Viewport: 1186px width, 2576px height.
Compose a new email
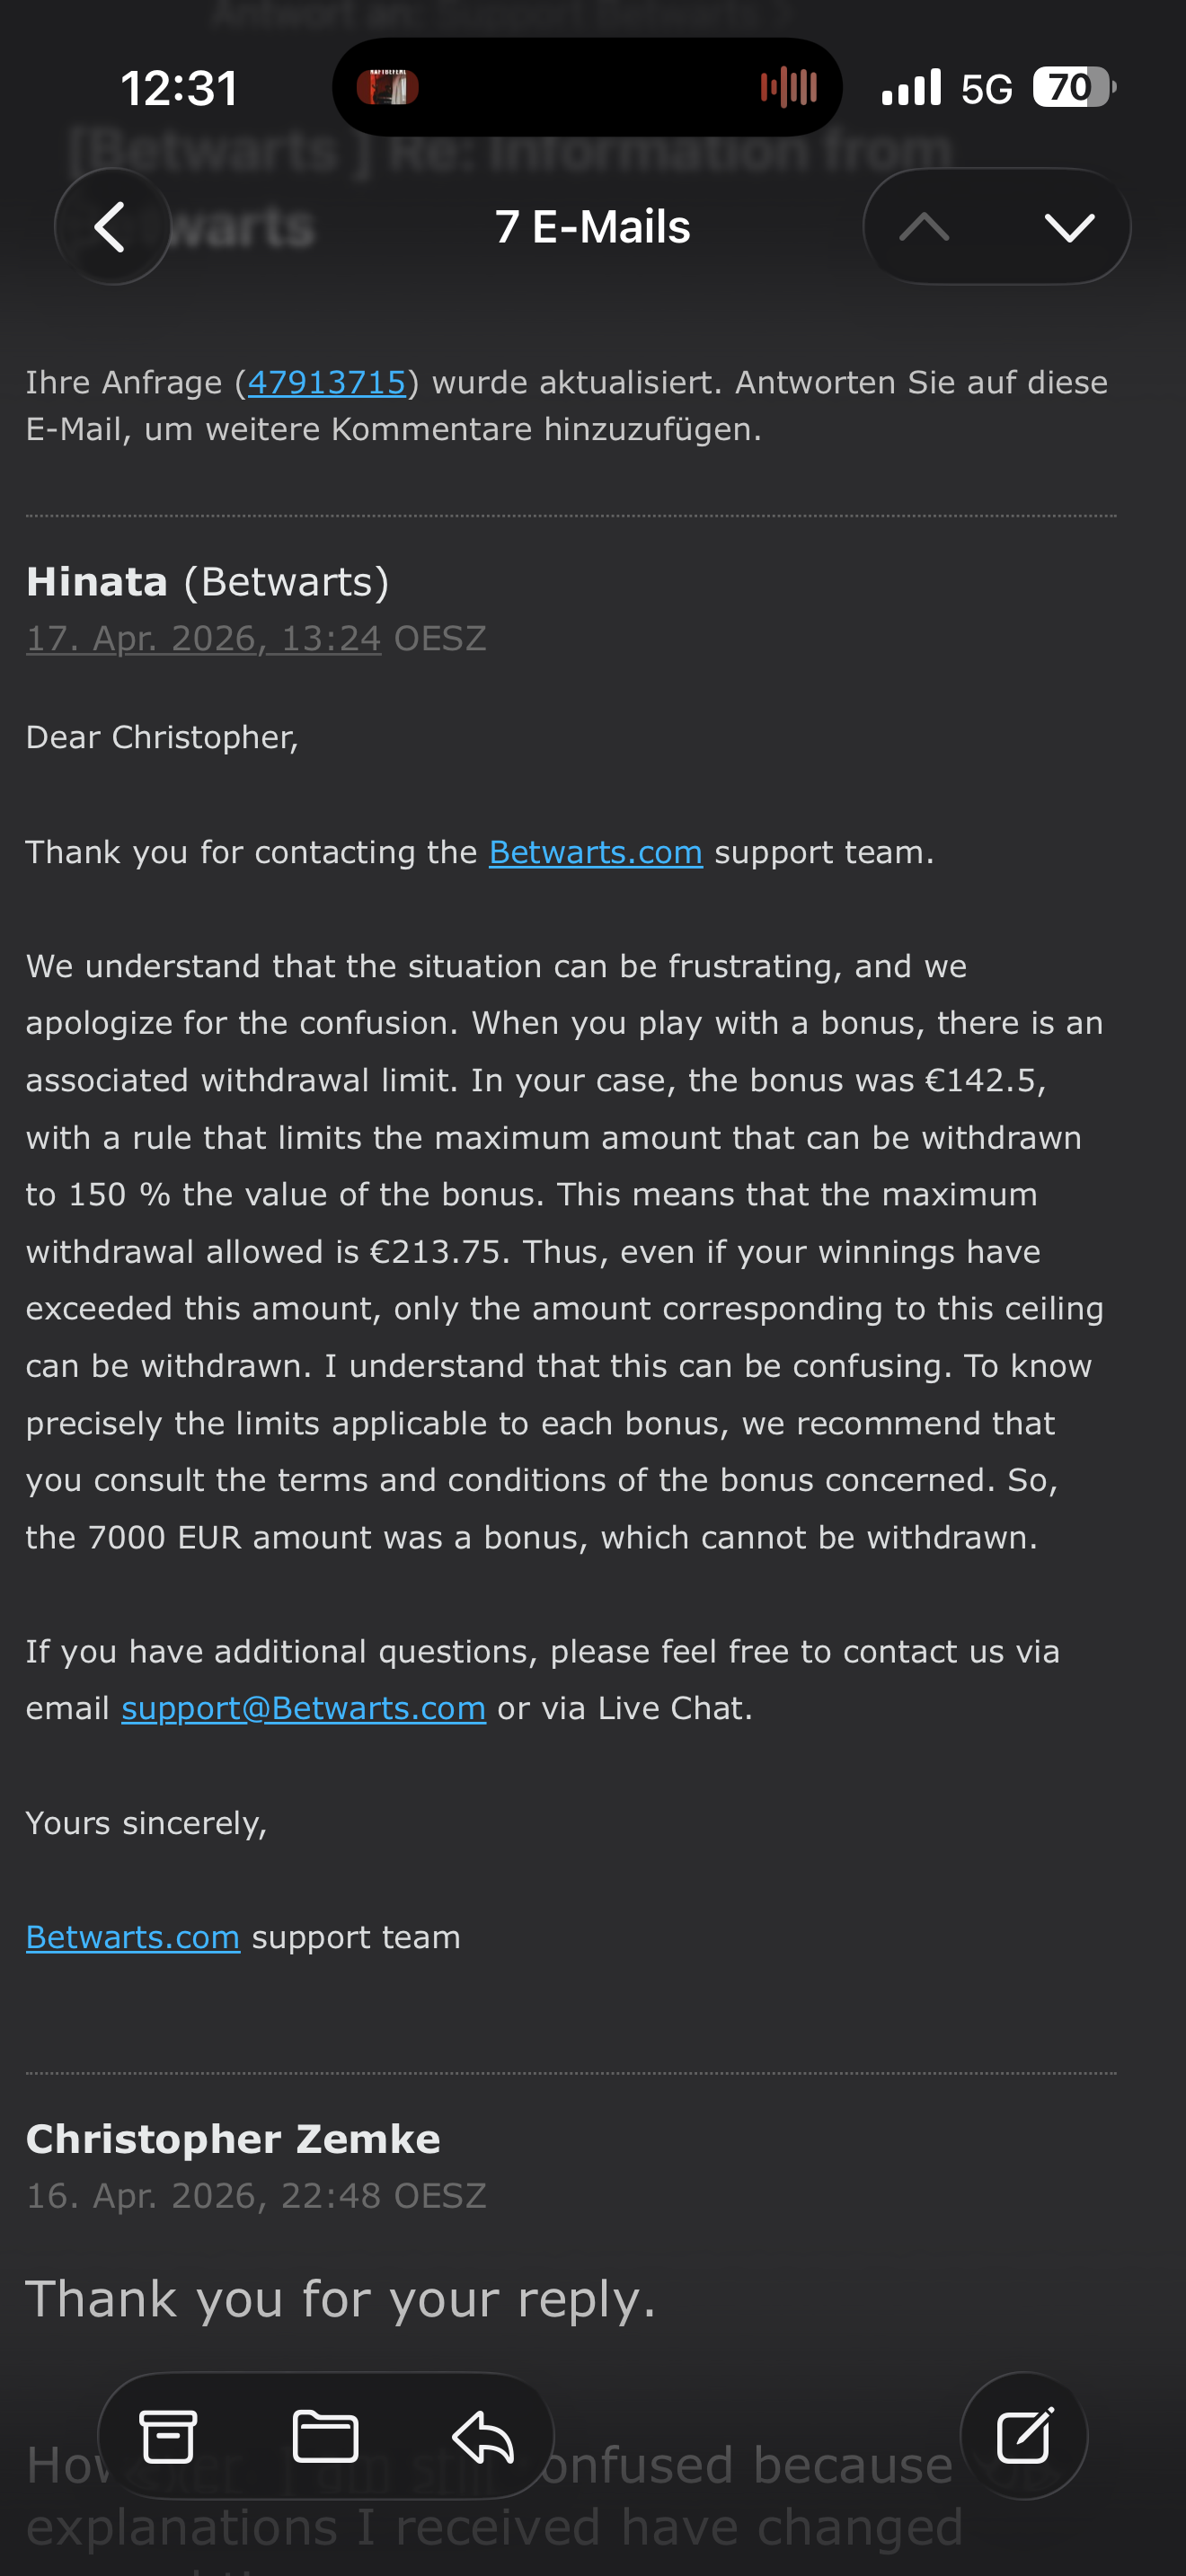1024,2436
